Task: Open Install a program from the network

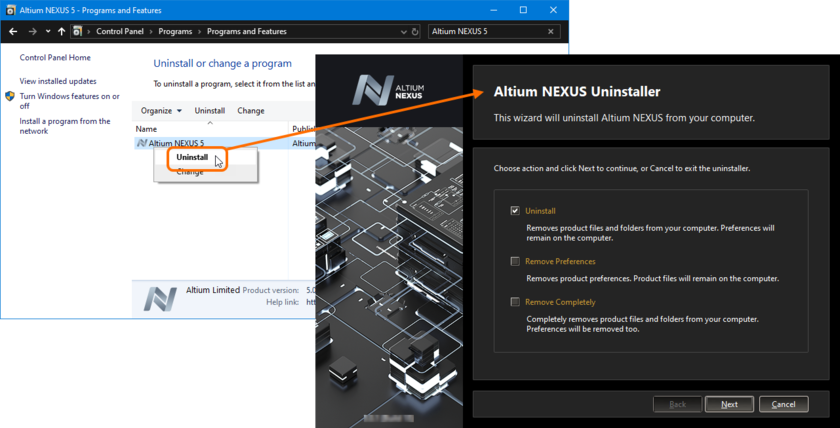Action: (x=65, y=126)
